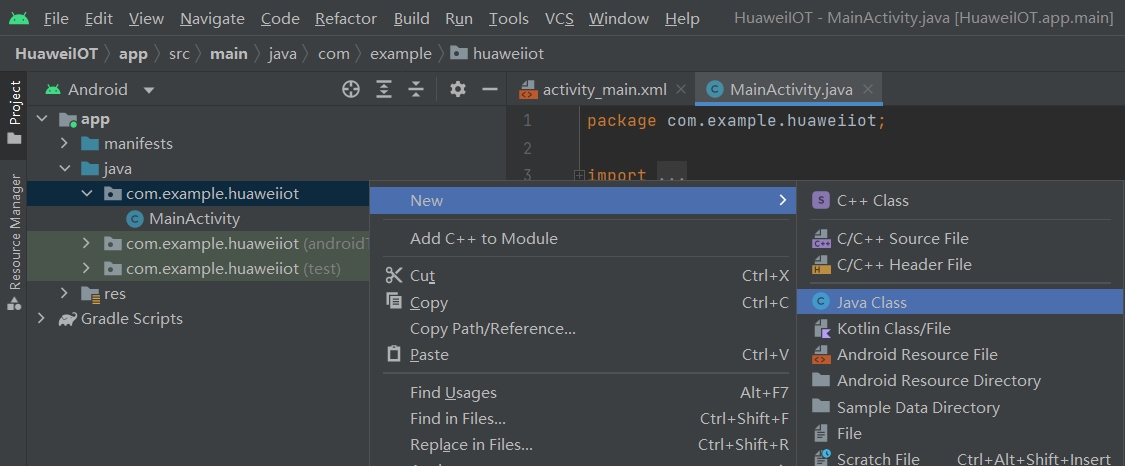The width and height of the screenshot is (1125, 466).
Task: Click the Android Studio logo icon
Action: [19, 18]
